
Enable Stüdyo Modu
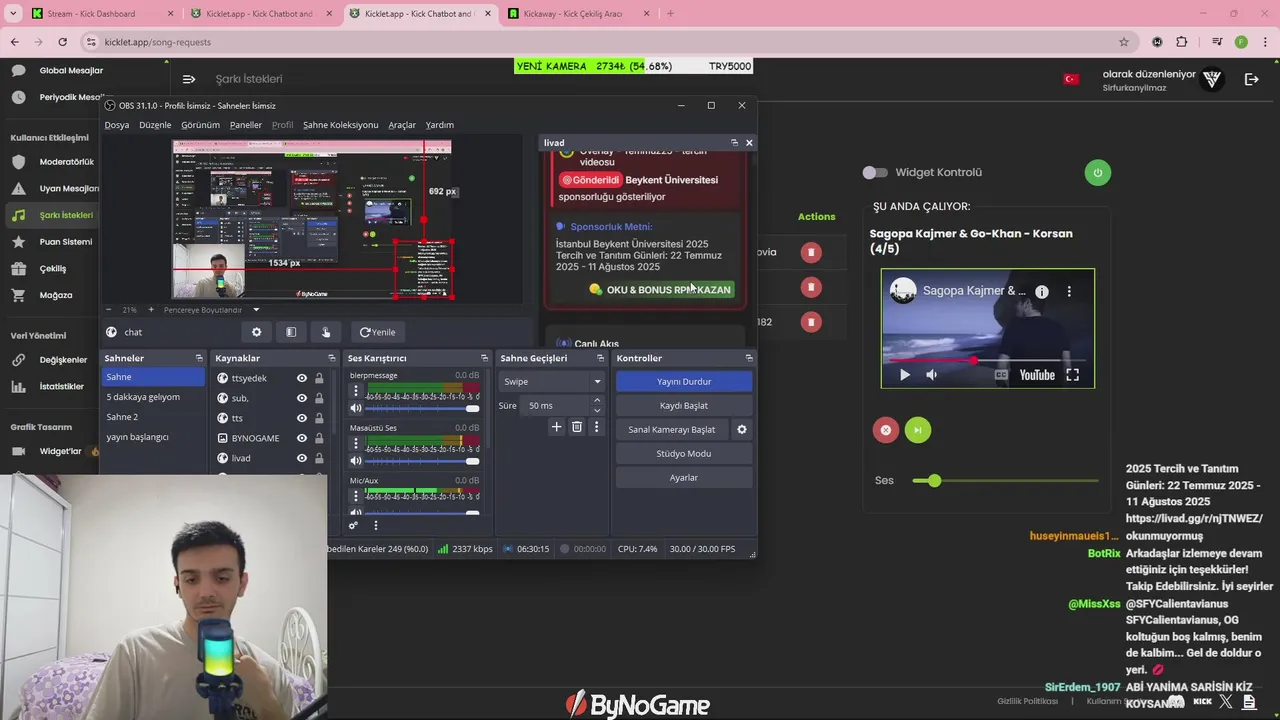pos(684,453)
